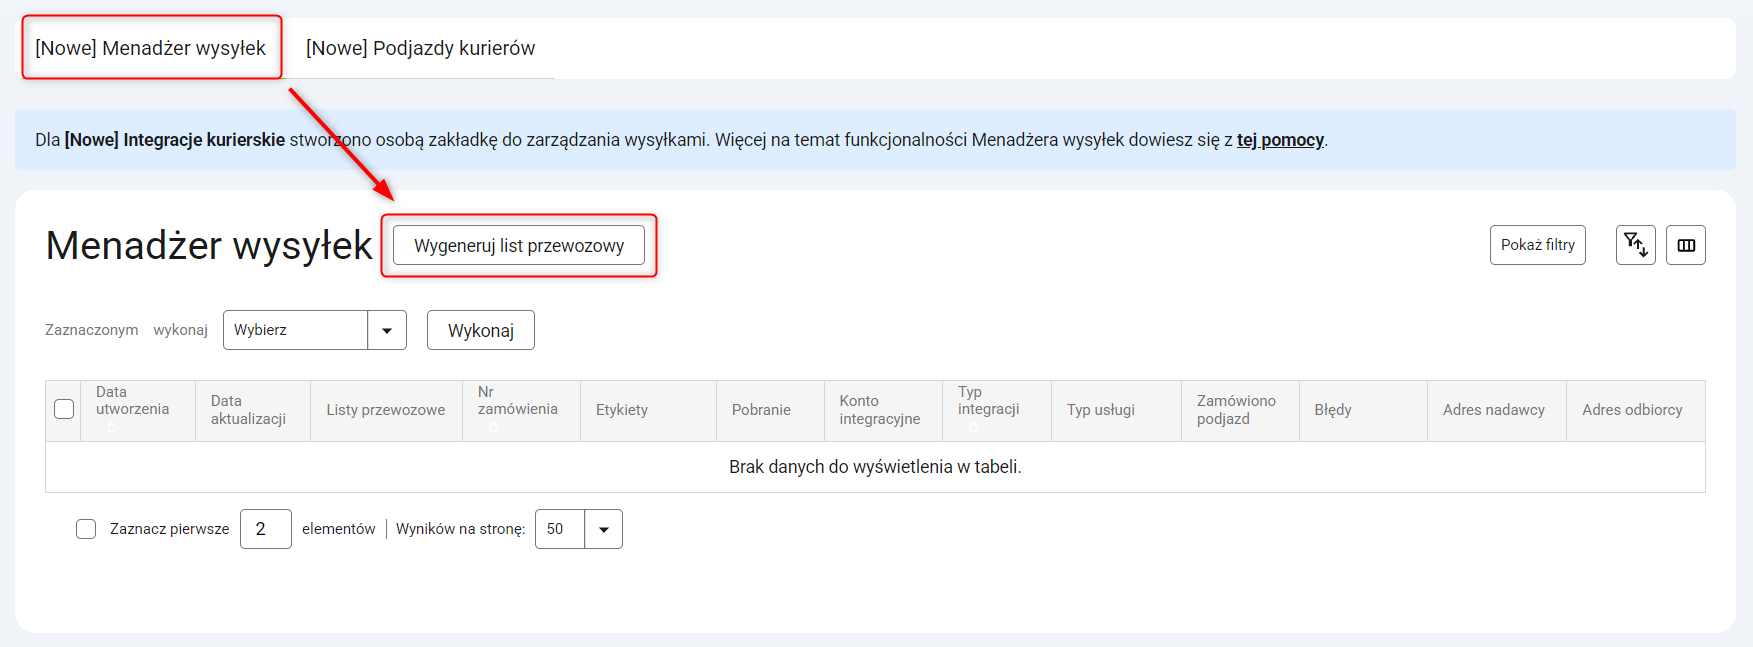1753x647 pixels.
Task: Open the filter and sort icon button
Action: click(x=1635, y=245)
